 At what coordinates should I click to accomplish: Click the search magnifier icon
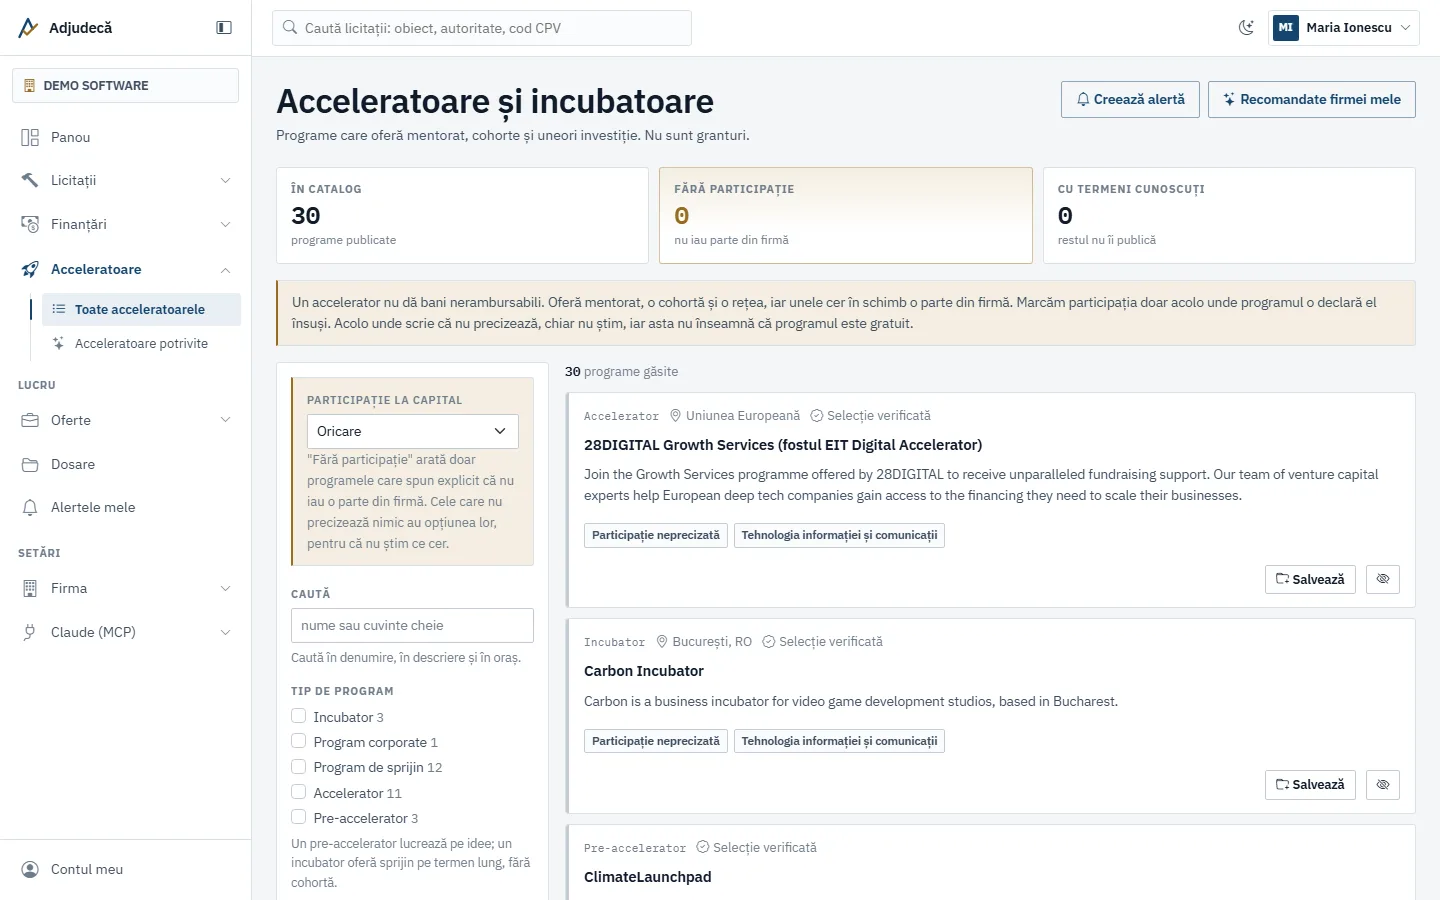click(290, 28)
